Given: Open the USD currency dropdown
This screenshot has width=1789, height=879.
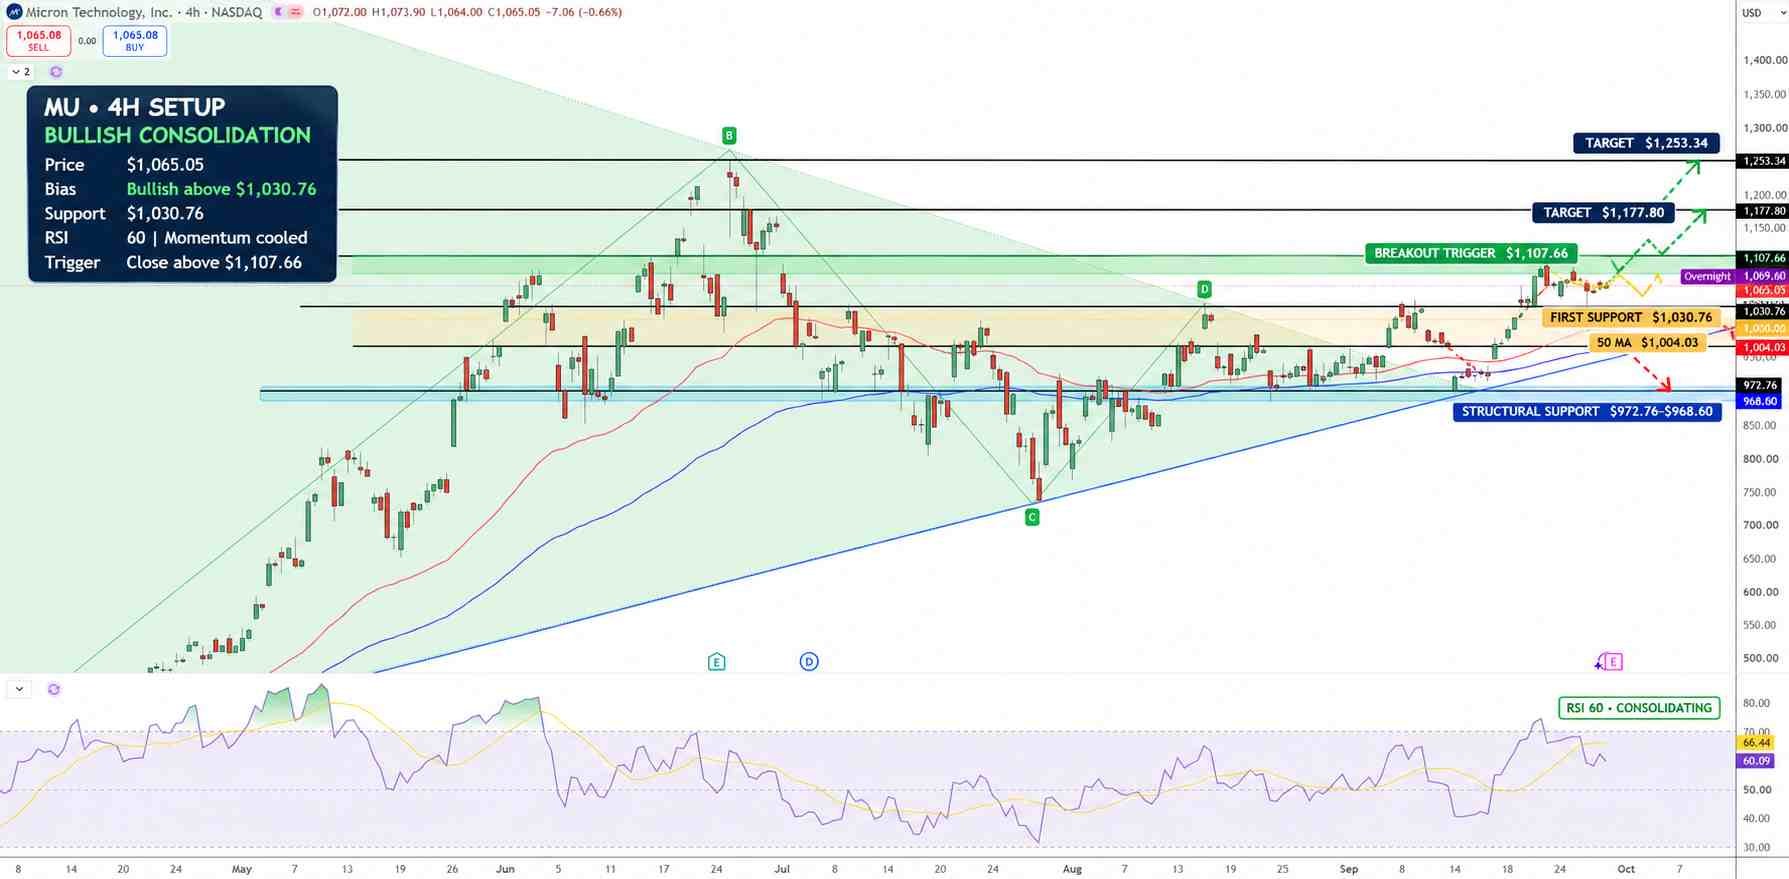Looking at the screenshot, I should point(1752,13).
